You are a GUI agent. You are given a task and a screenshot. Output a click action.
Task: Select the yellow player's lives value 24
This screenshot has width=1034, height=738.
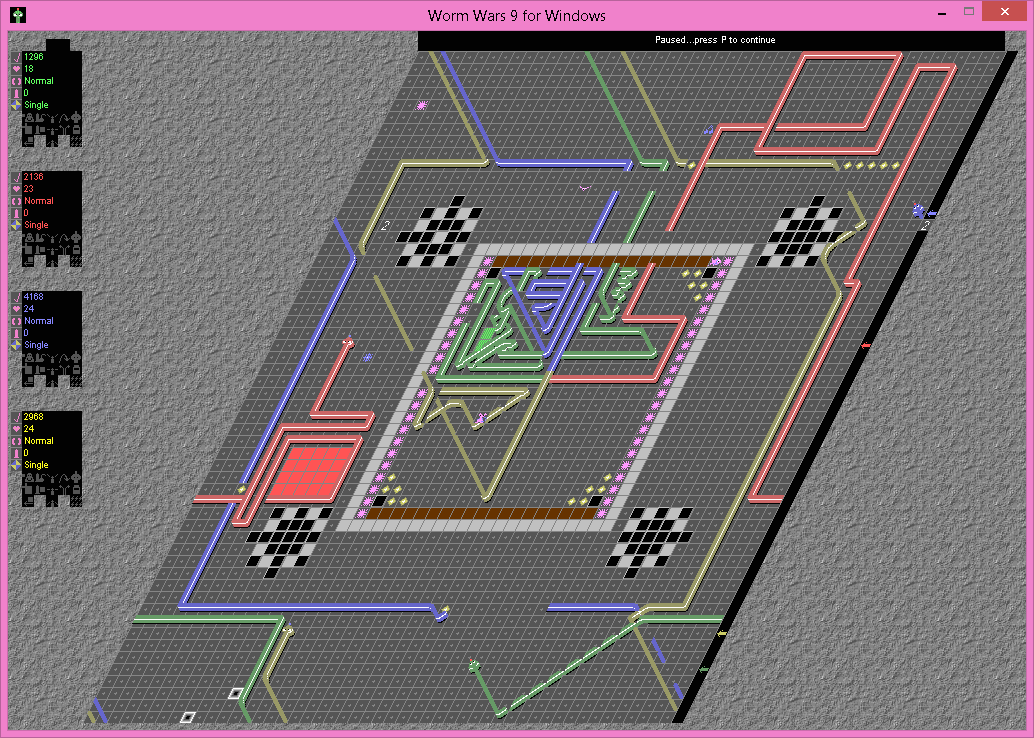coord(29,429)
